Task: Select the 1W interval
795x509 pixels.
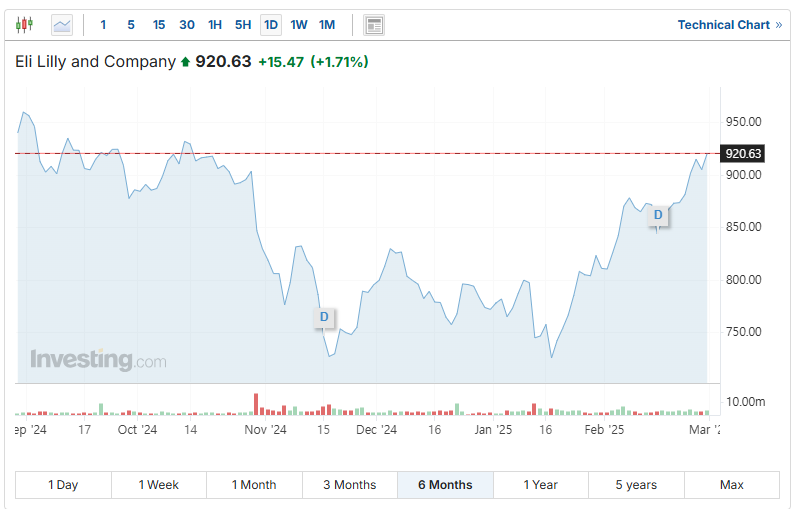Action: (x=299, y=25)
